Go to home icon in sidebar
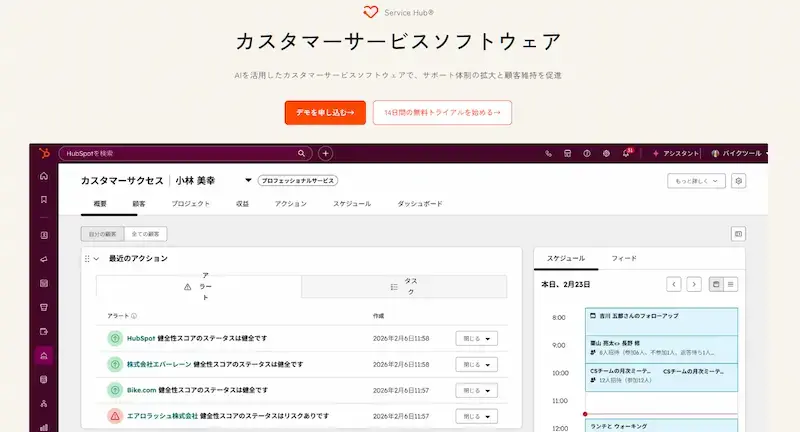Viewport: 800px width, 432px height. point(44,176)
